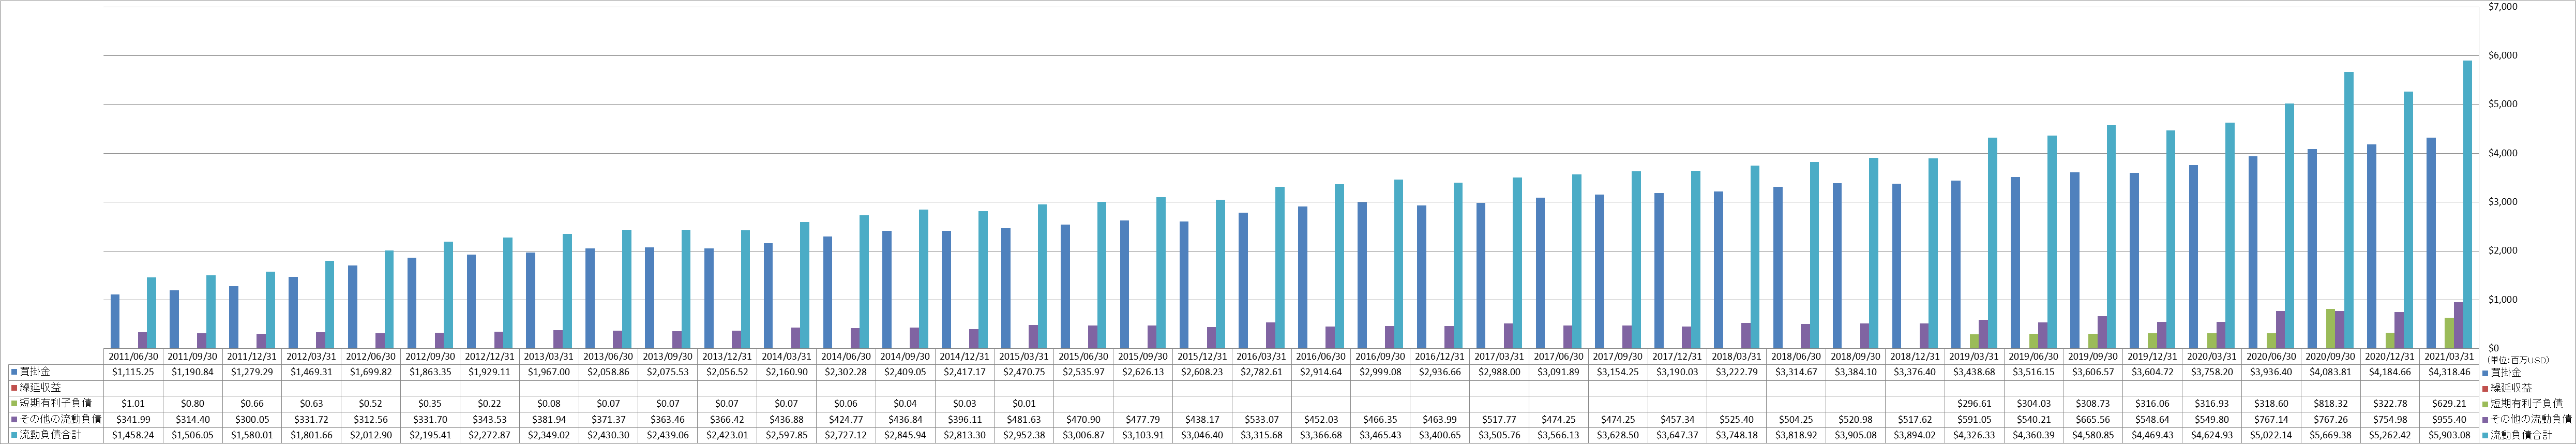
Task: Click the 2021/03/31 date header
Action: [2449, 356]
